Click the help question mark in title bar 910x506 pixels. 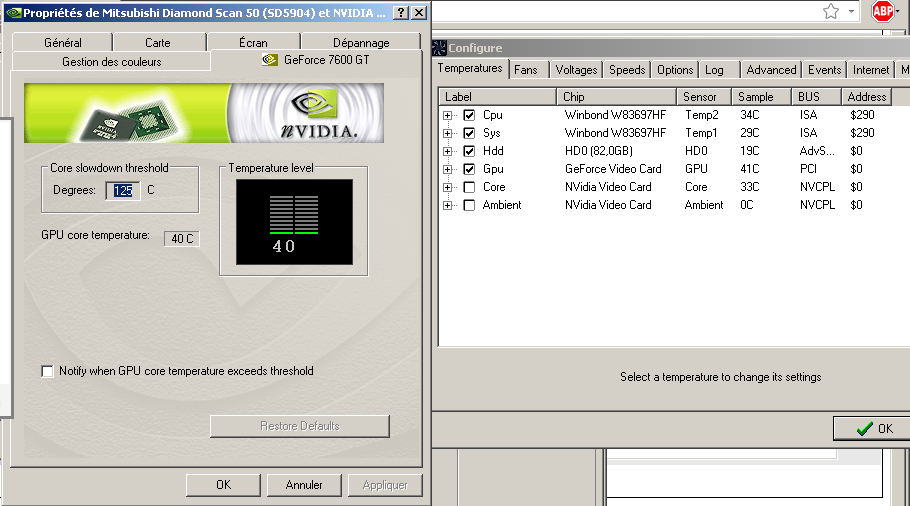click(400, 13)
